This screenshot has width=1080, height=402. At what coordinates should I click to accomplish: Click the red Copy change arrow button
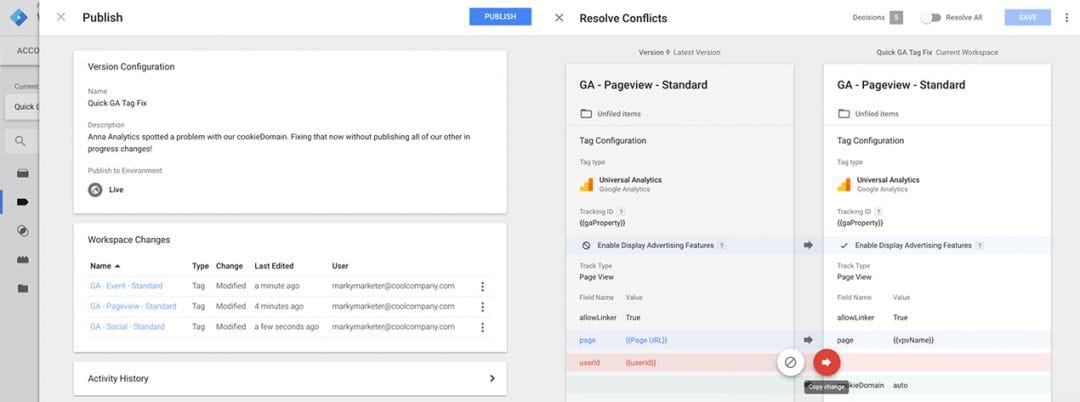[827, 362]
